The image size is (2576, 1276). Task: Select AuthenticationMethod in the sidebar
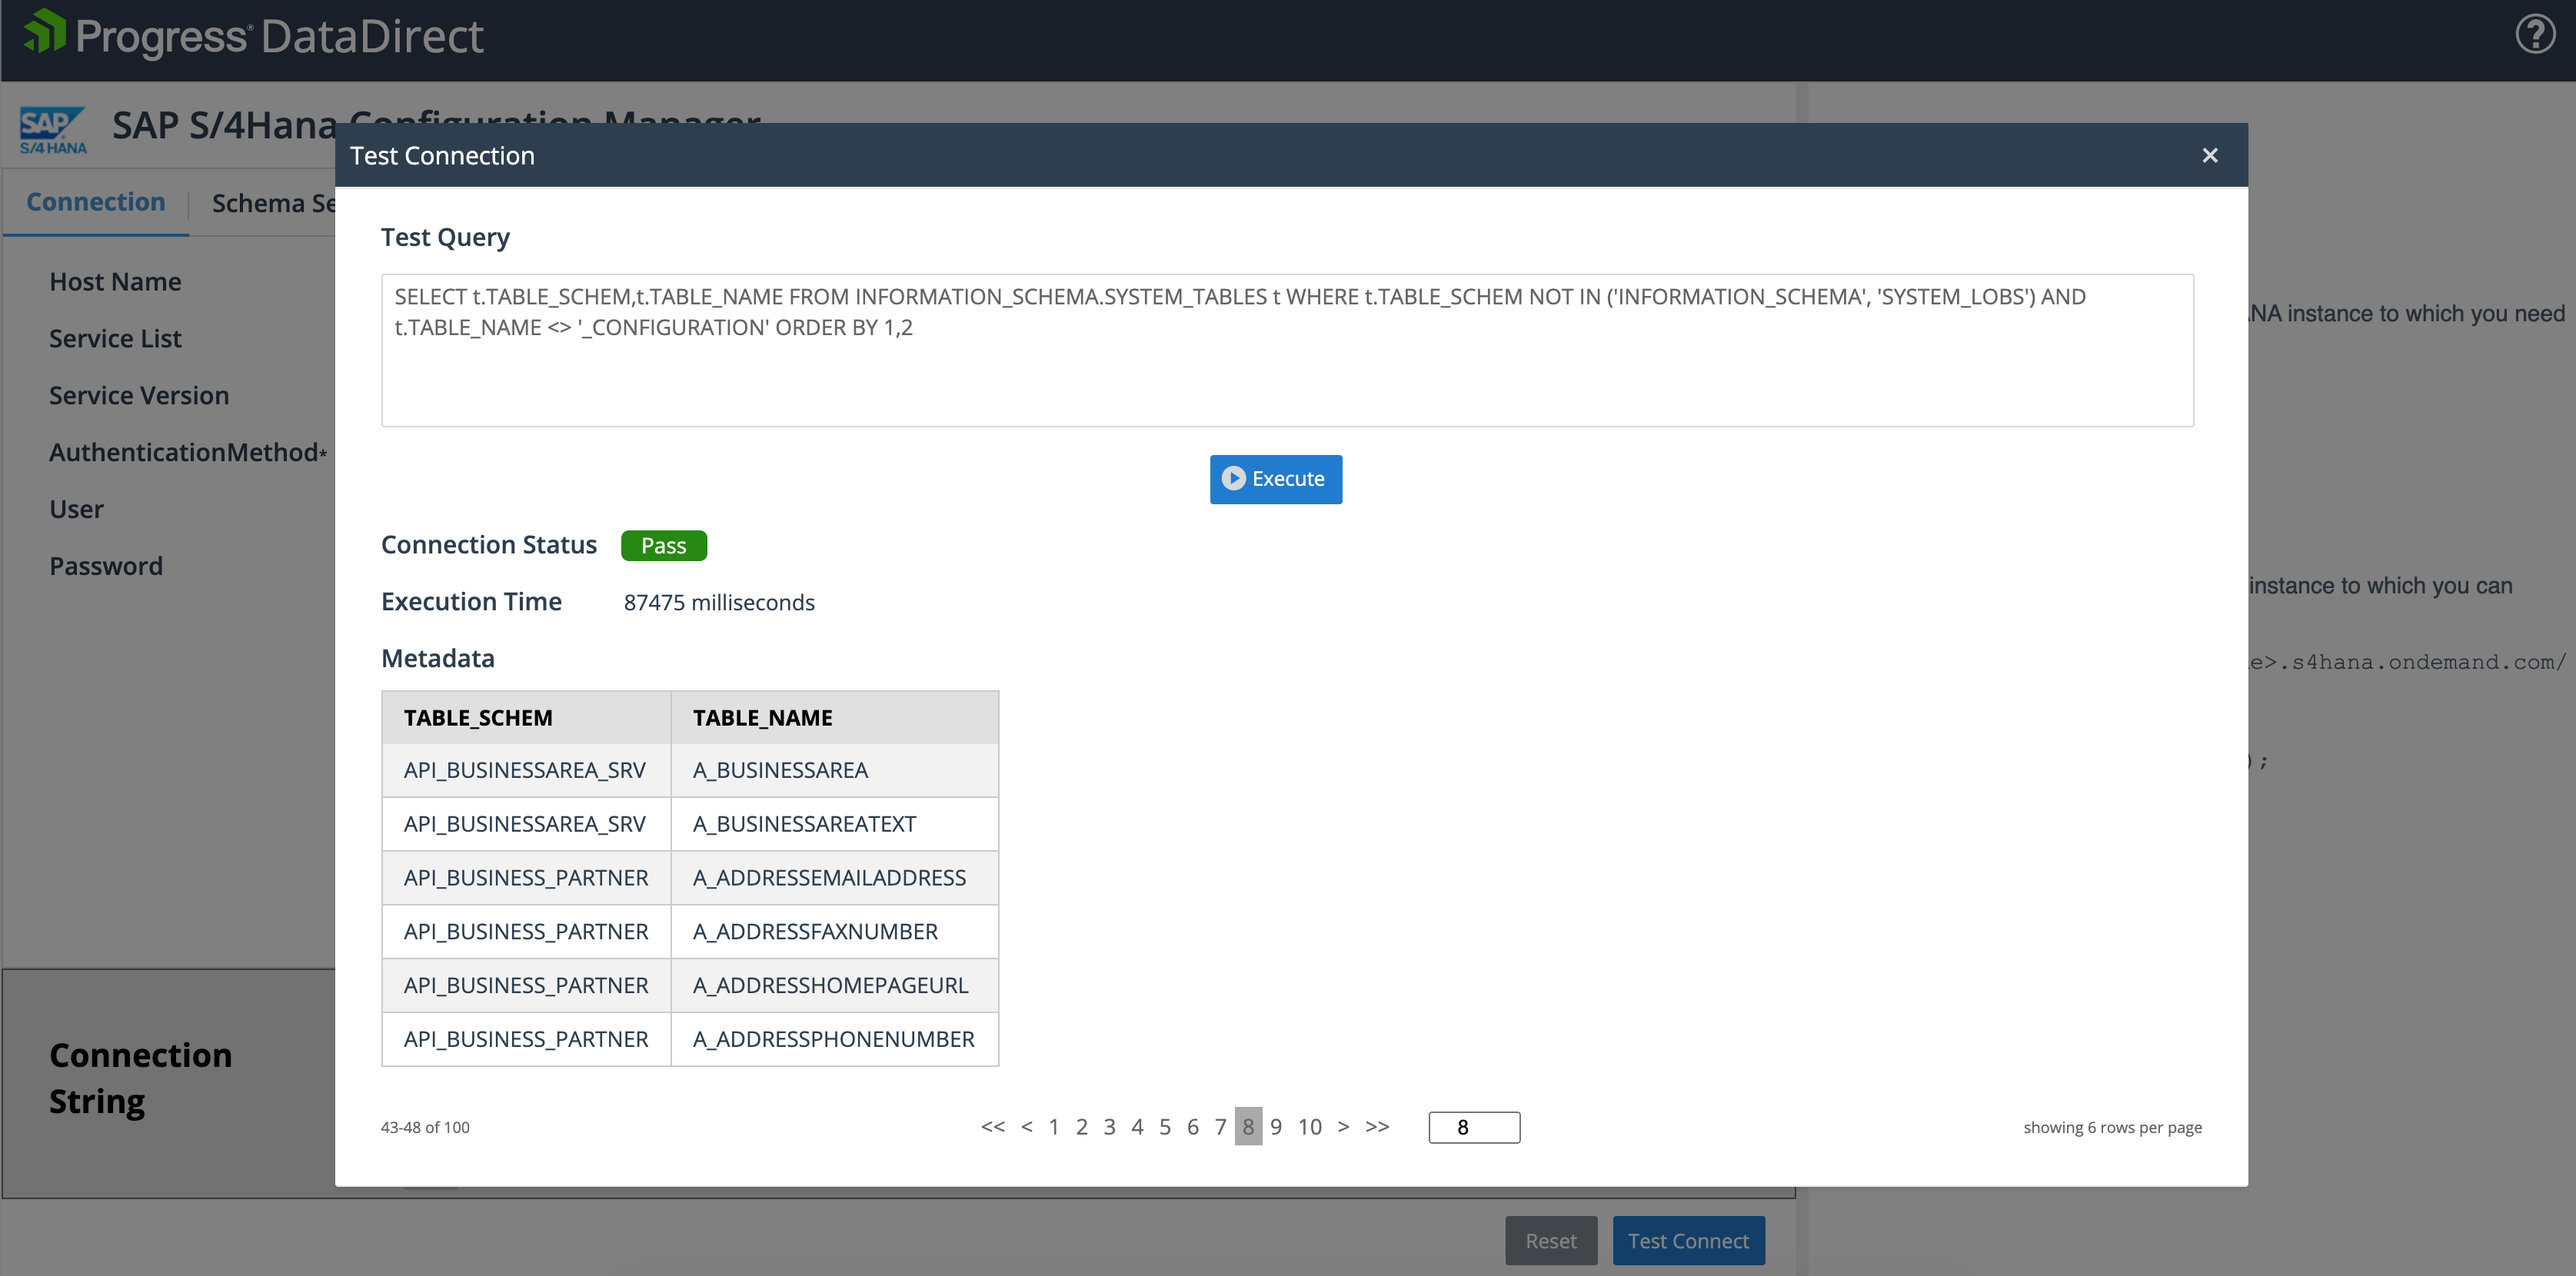[186, 452]
